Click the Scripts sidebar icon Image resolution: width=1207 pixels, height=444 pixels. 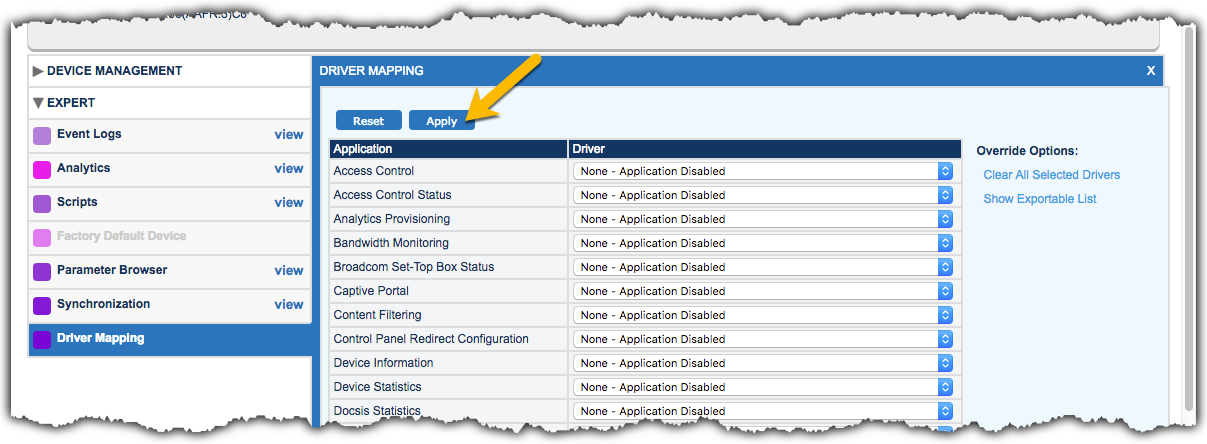click(42, 204)
